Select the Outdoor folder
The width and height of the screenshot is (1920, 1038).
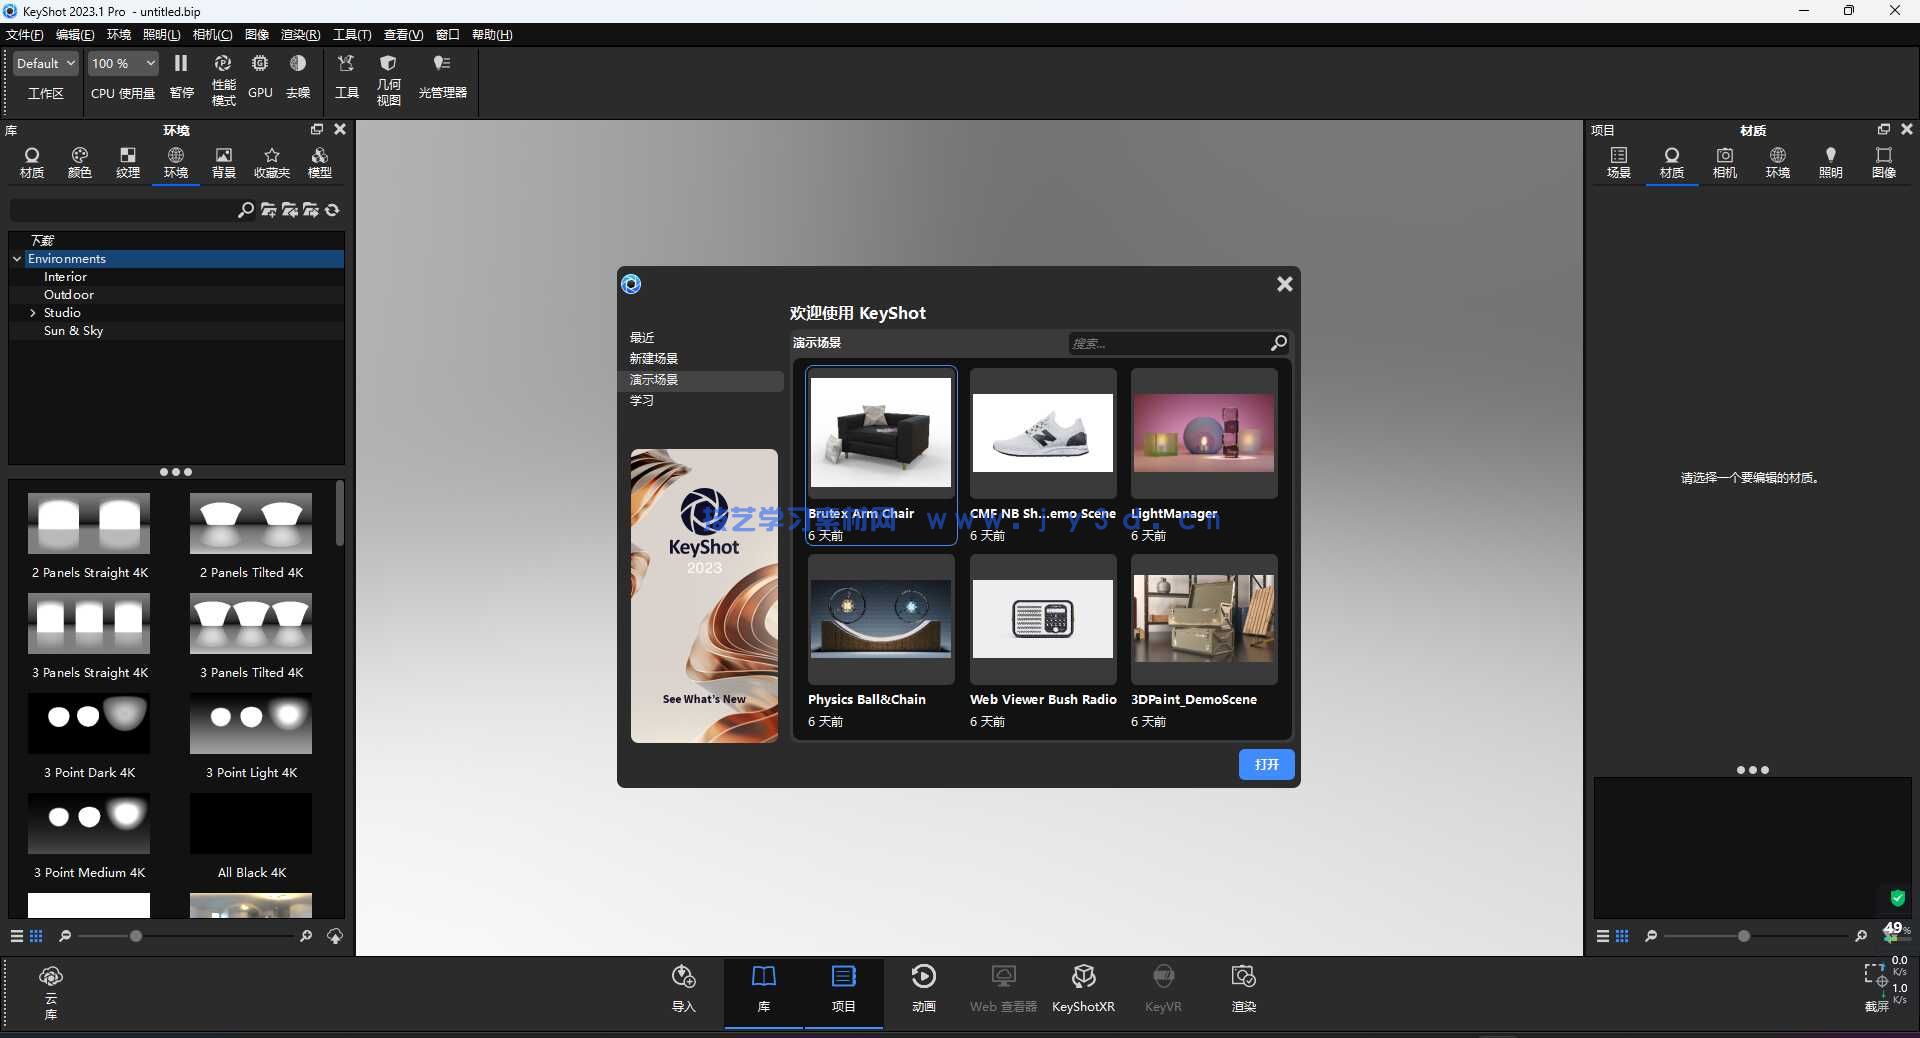pyautogui.click(x=69, y=295)
